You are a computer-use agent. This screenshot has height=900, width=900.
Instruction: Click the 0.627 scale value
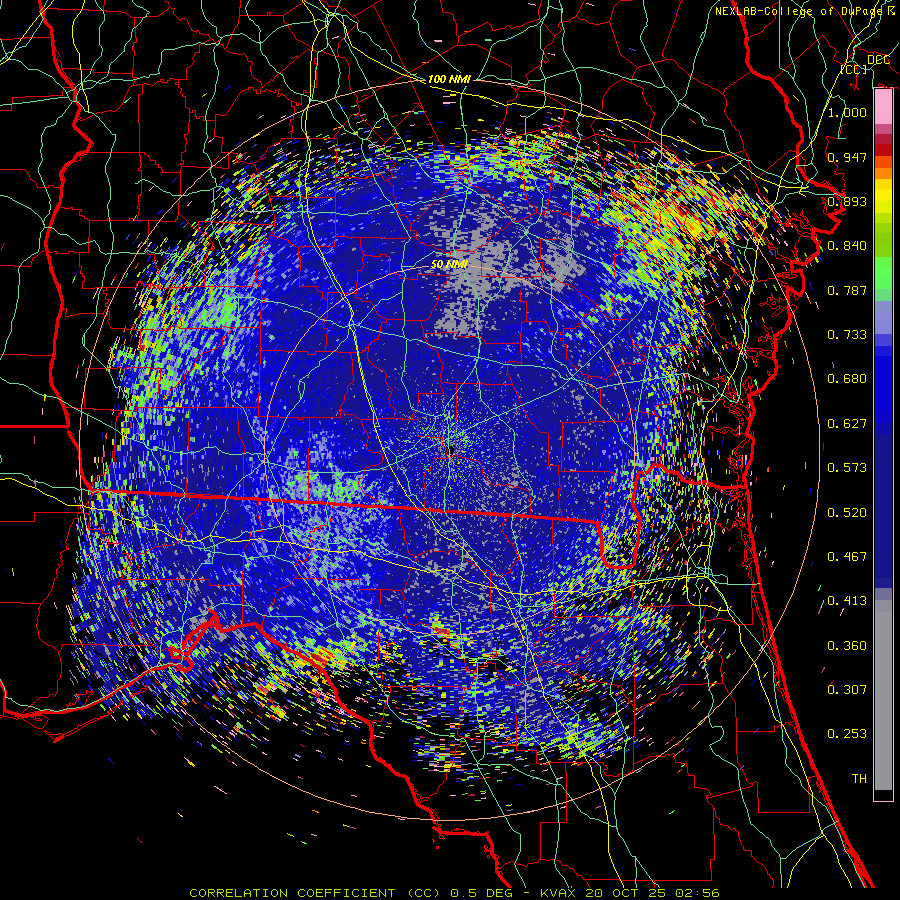pyautogui.click(x=847, y=424)
